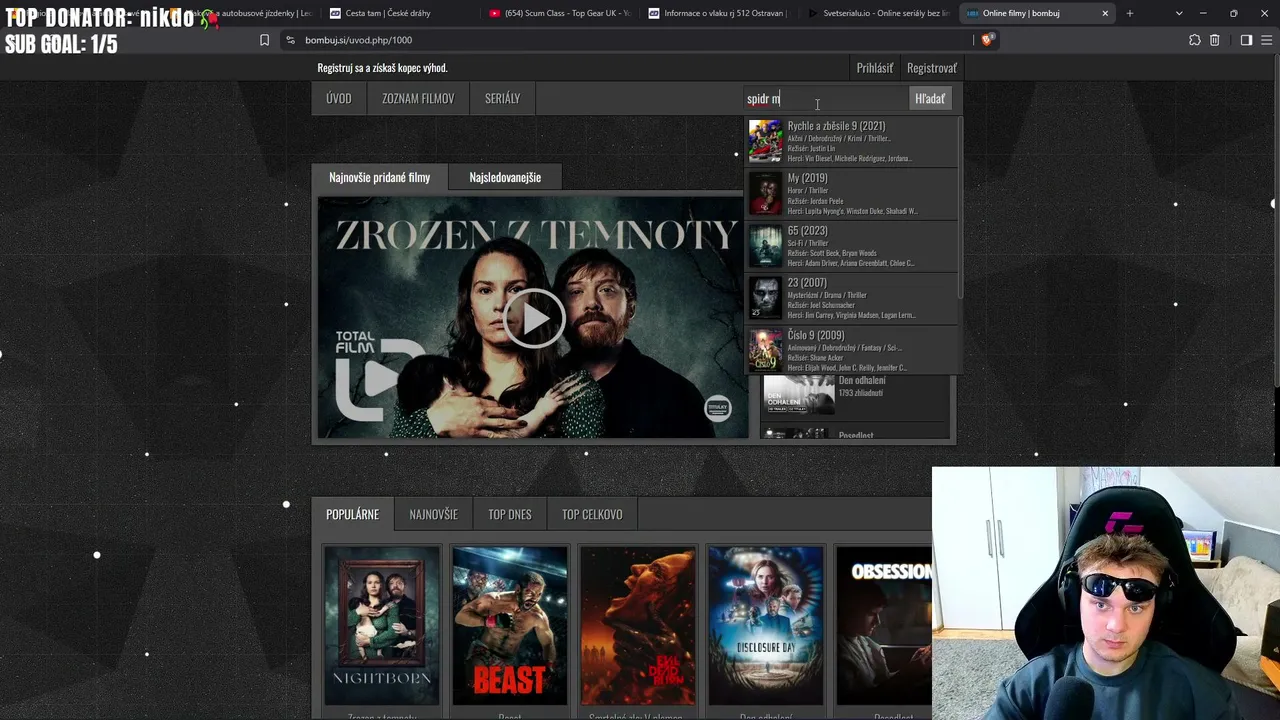Click the Registruj sa a získaš kopec výhod text
The height and width of the screenshot is (720, 1280).
pyautogui.click(x=382, y=68)
